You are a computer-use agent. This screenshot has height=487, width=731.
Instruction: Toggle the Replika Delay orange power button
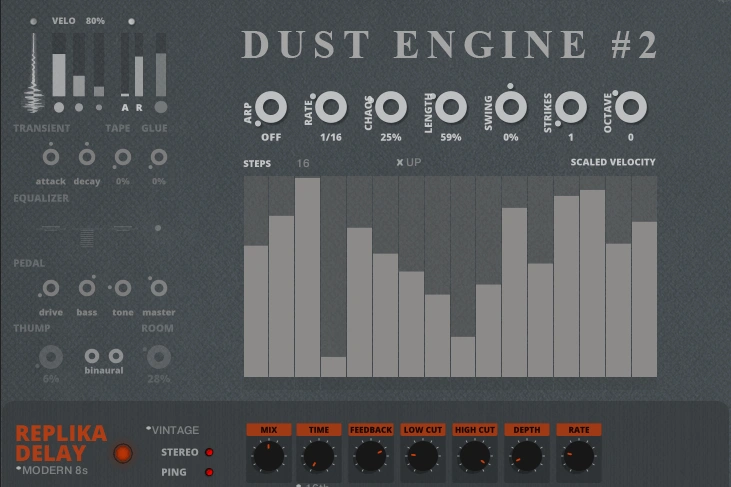point(123,453)
